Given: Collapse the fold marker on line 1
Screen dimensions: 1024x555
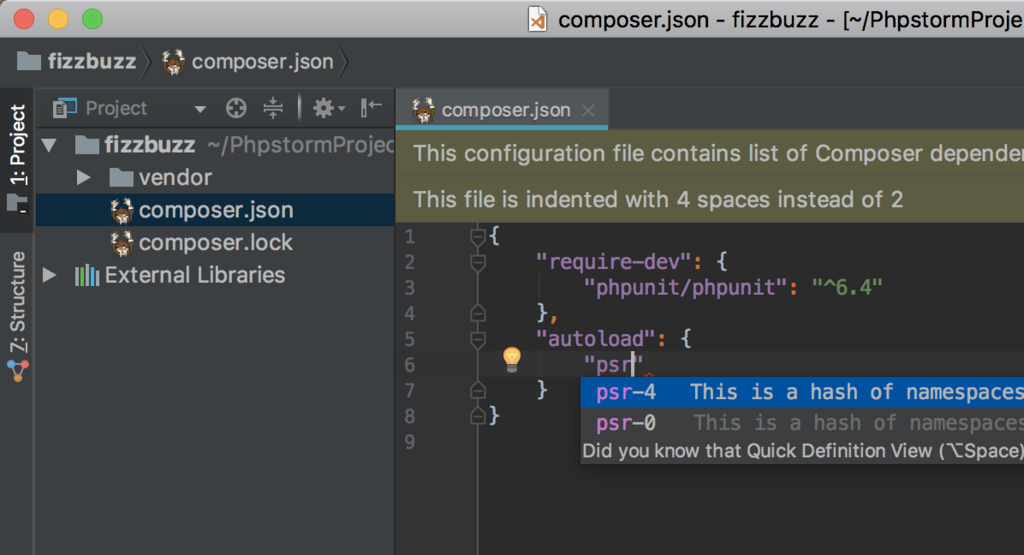Looking at the screenshot, I should 478,236.
